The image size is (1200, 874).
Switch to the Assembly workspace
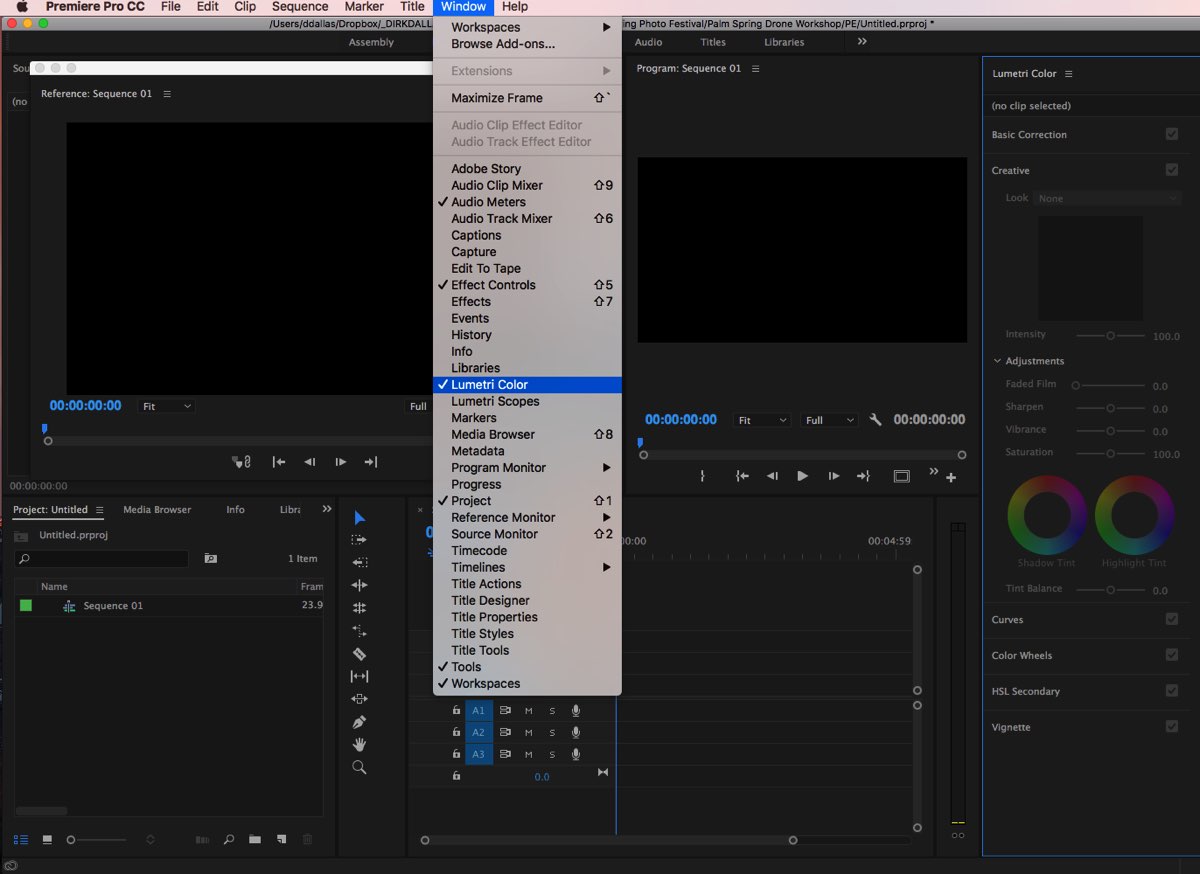coord(371,42)
